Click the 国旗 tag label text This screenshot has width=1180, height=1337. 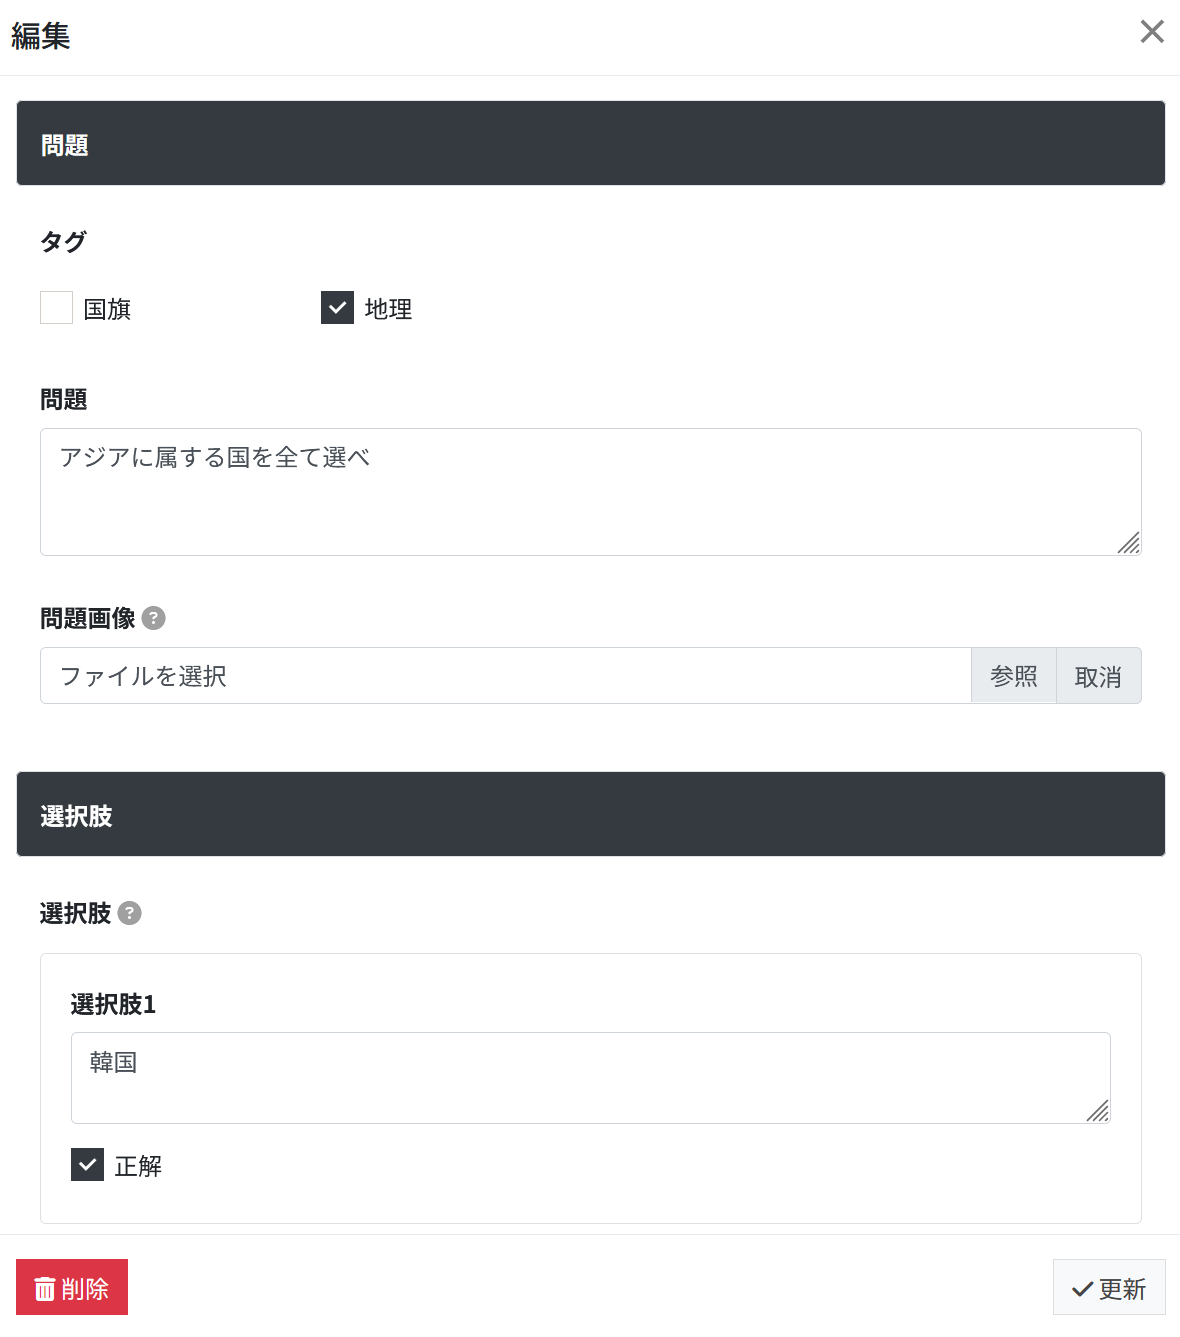point(107,309)
